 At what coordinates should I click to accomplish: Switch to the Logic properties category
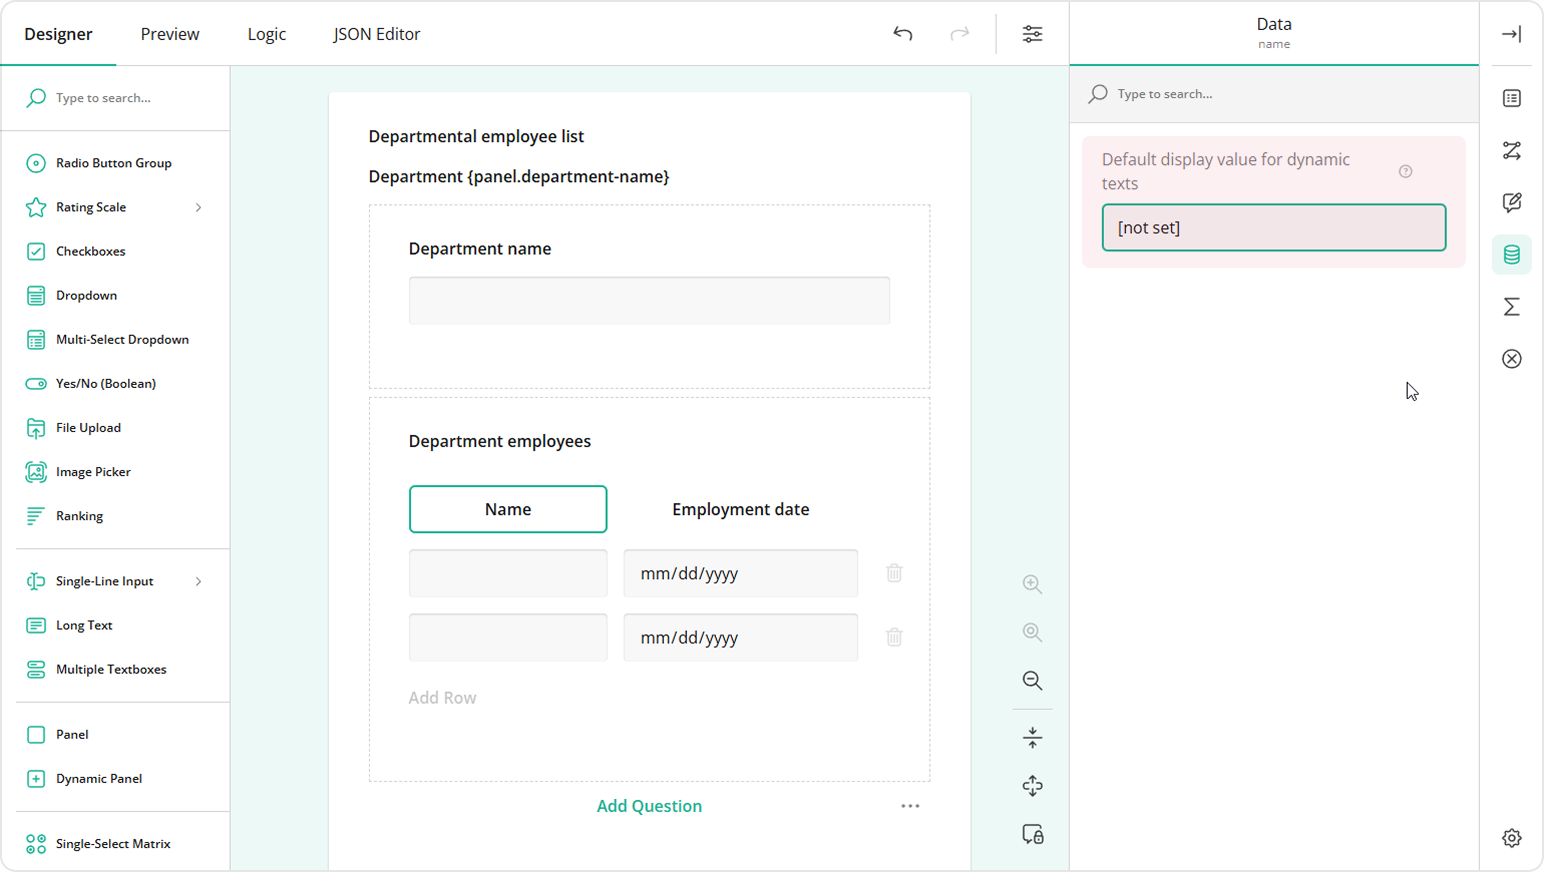tap(1511, 150)
